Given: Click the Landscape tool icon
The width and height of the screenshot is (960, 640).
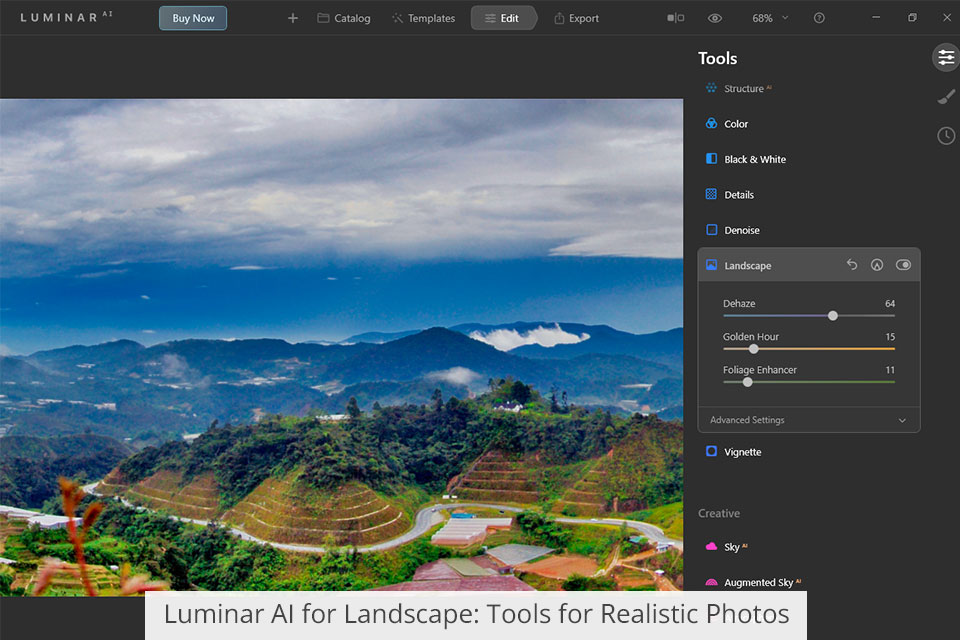Looking at the screenshot, I should click(711, 265).
